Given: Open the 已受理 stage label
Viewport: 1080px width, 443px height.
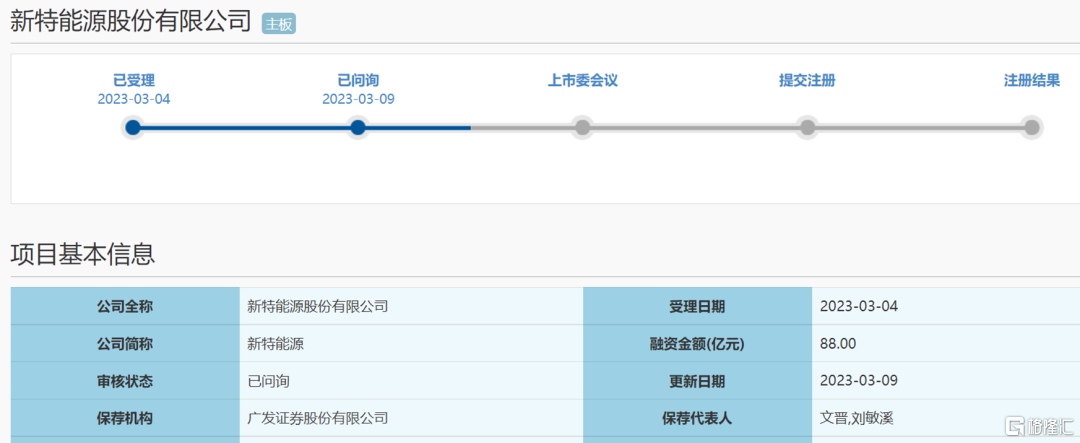Looking at the screenshot, I should click(x=133, y=80).
